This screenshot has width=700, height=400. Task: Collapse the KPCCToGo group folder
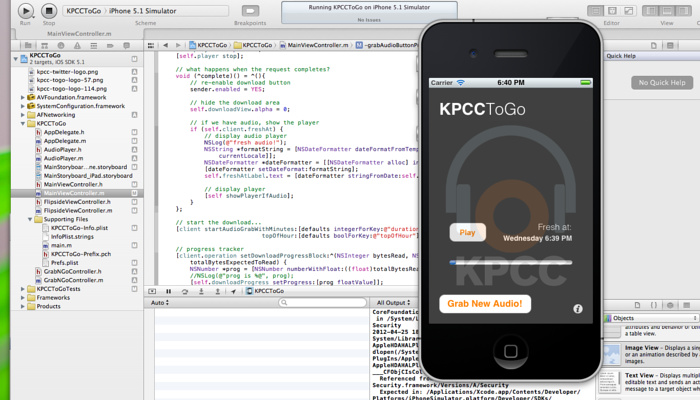pos(23,124)
